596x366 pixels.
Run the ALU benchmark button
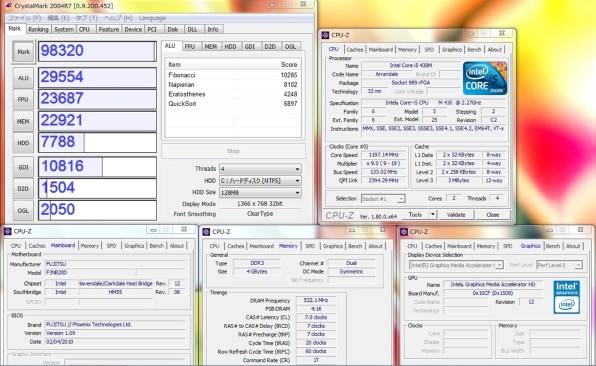[23, 78]
